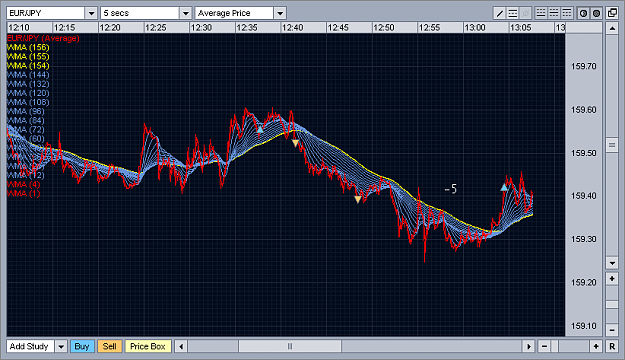Click the horizontal scrollbar thumb

[x=290, y=346]
